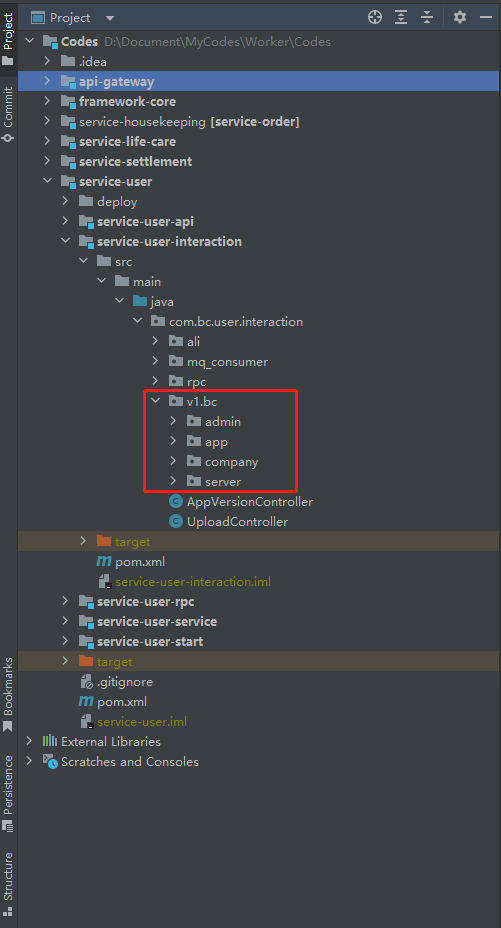Expand the External Libraries node
The width and height of the screenshot is (501, 928).
coord(29,741)
